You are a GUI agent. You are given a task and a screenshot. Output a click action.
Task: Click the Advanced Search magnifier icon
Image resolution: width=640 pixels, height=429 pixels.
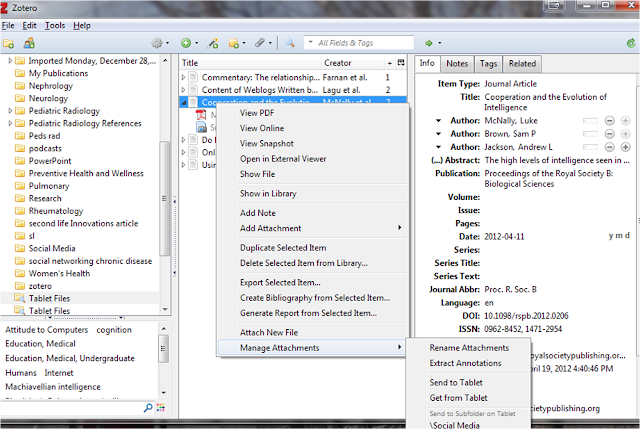tap(290, 43)
